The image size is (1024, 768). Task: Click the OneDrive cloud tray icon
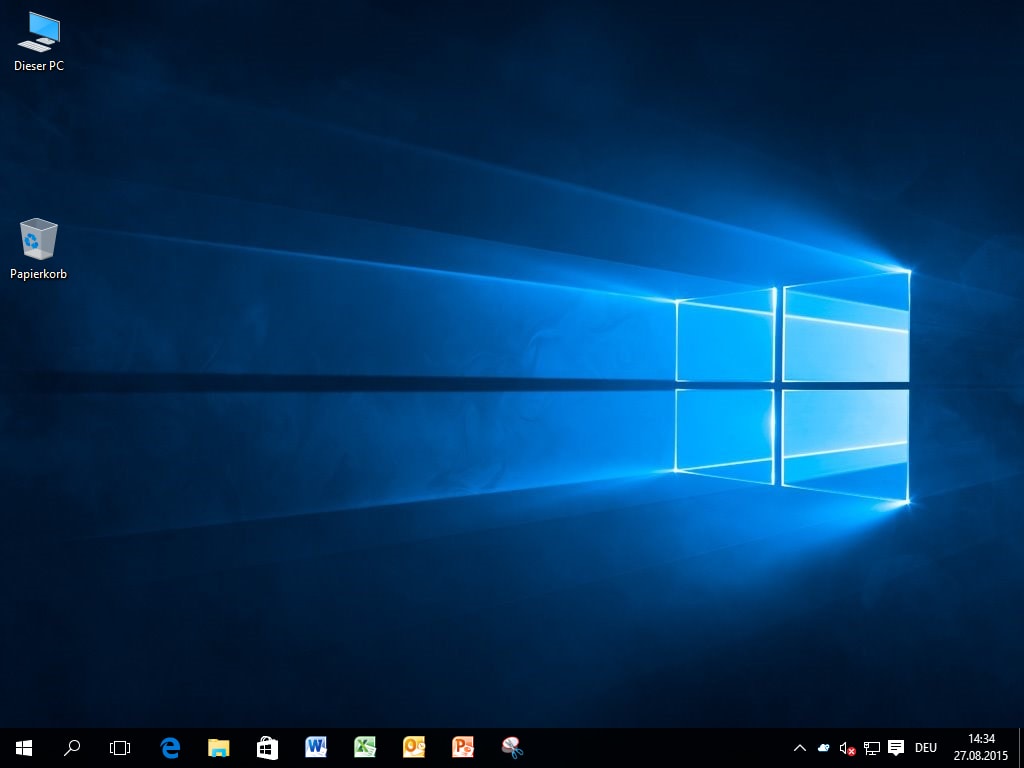pyautogui.click(x=824, y=748)
